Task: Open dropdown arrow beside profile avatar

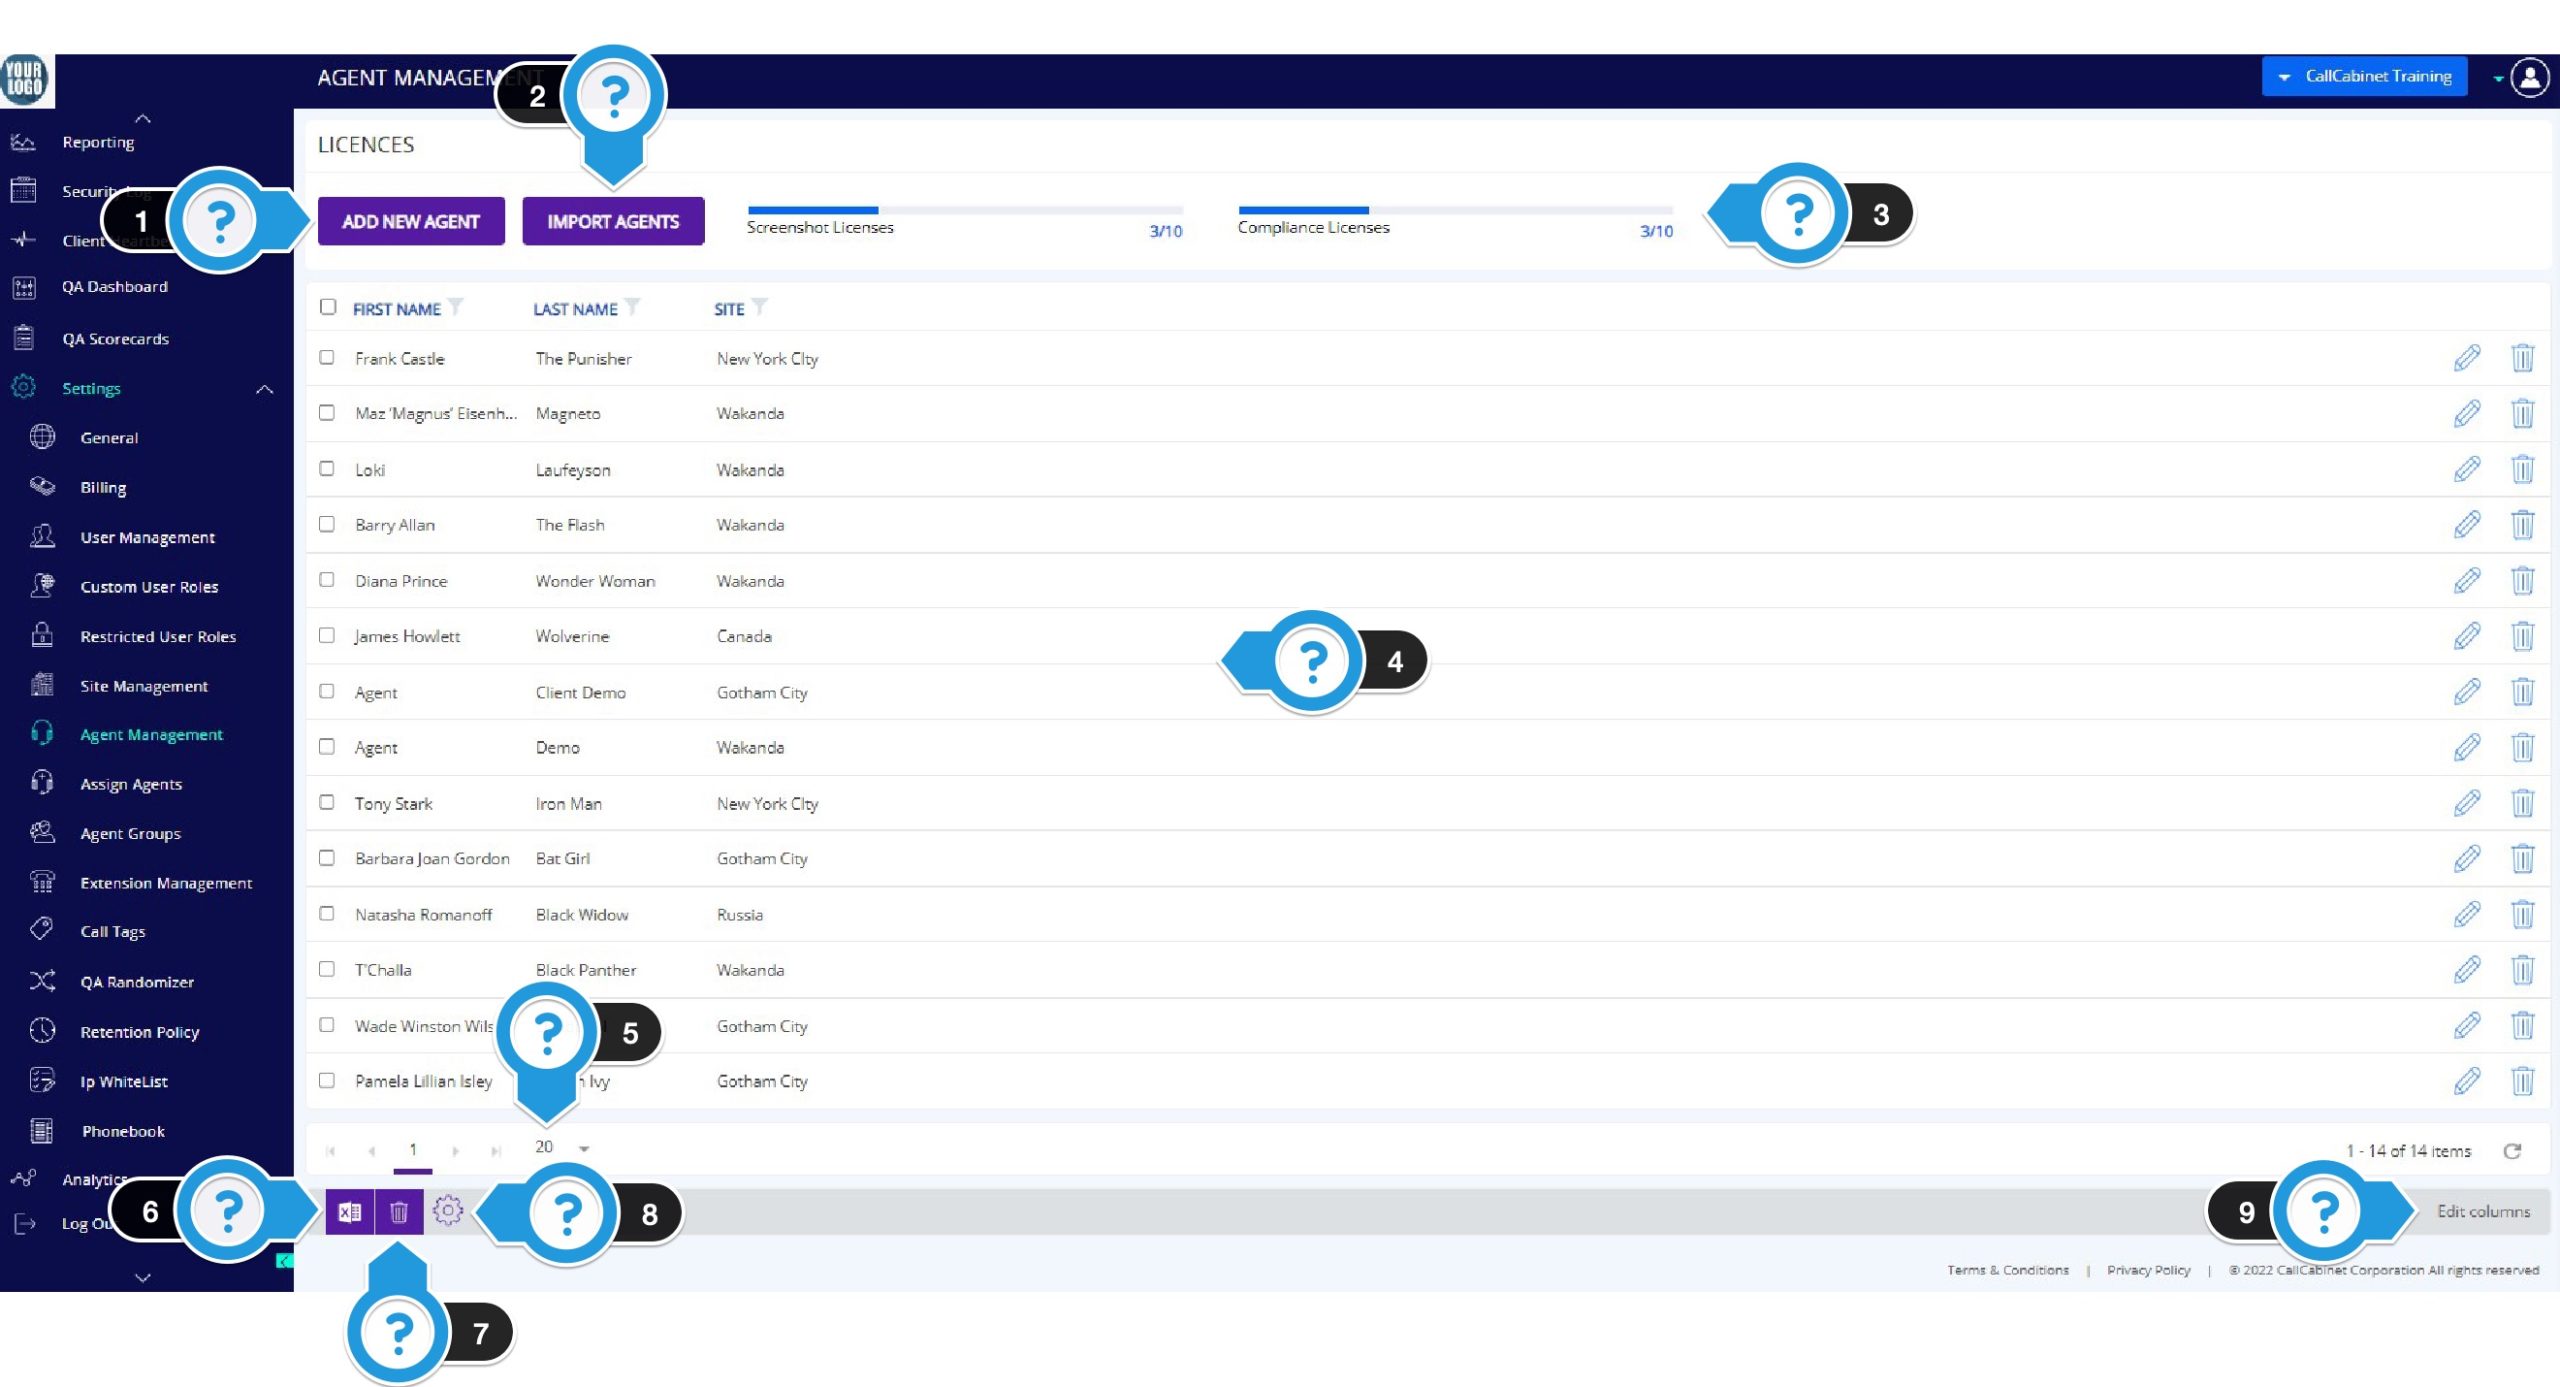Action: click(x=2498, y=78)
